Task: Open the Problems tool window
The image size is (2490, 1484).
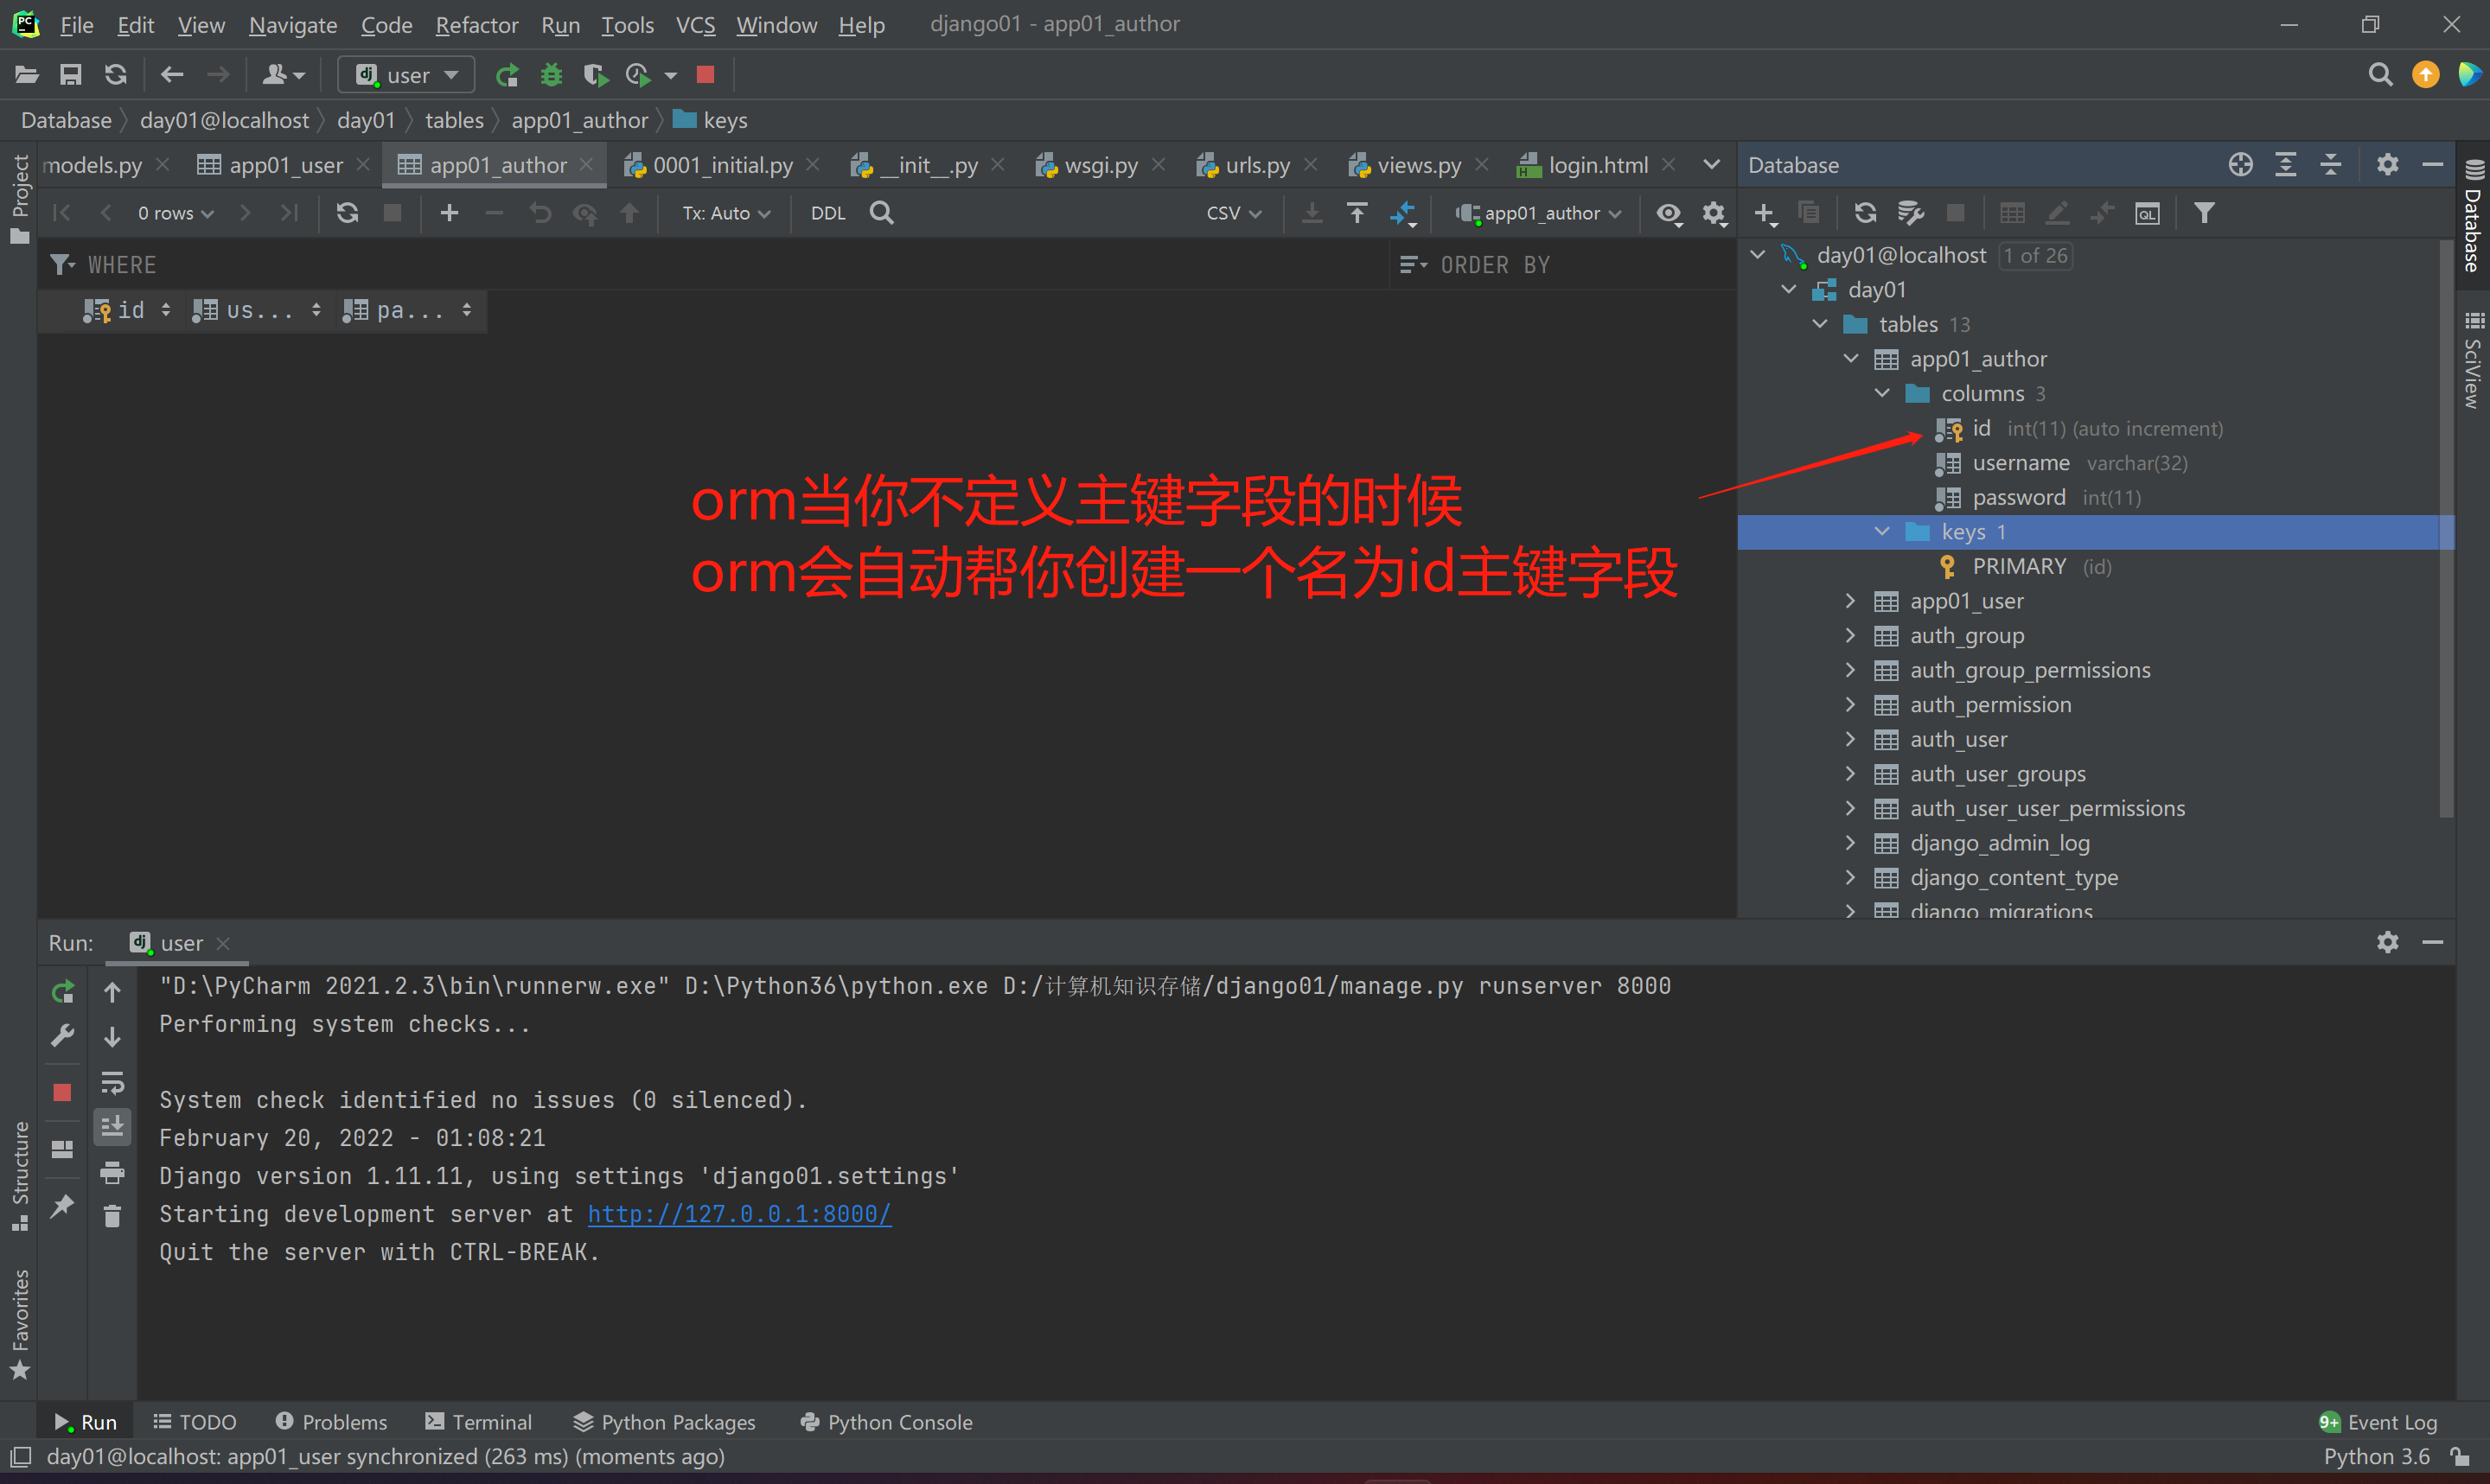Action: (331, 1422)
